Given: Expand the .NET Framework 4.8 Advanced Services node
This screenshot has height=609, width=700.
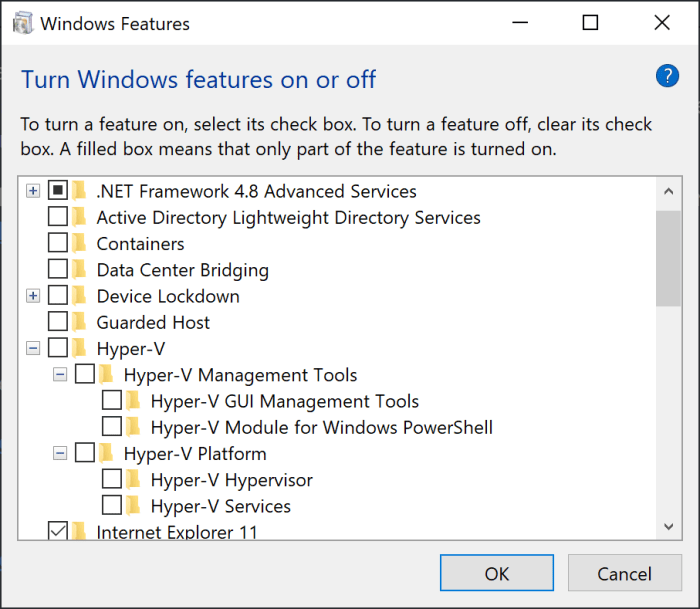Looking at the screenshot, I should pyautogui.click(x=33, y=191).
